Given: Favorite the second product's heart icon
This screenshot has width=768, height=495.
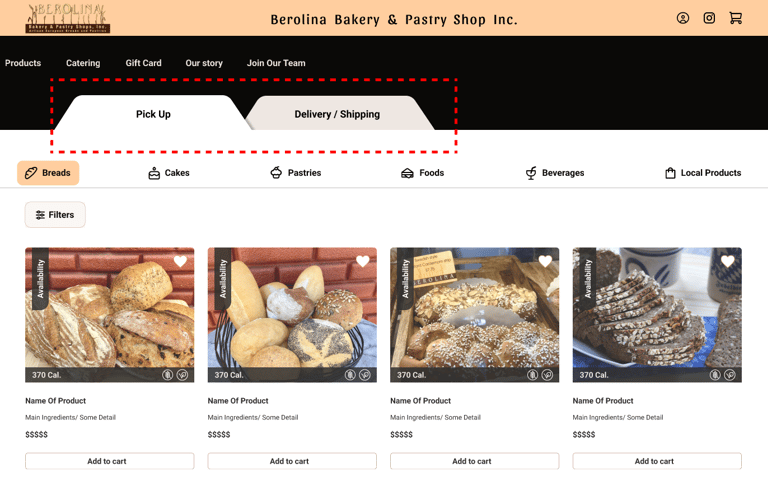Looking at the screenshot, I should pos(363,261).
